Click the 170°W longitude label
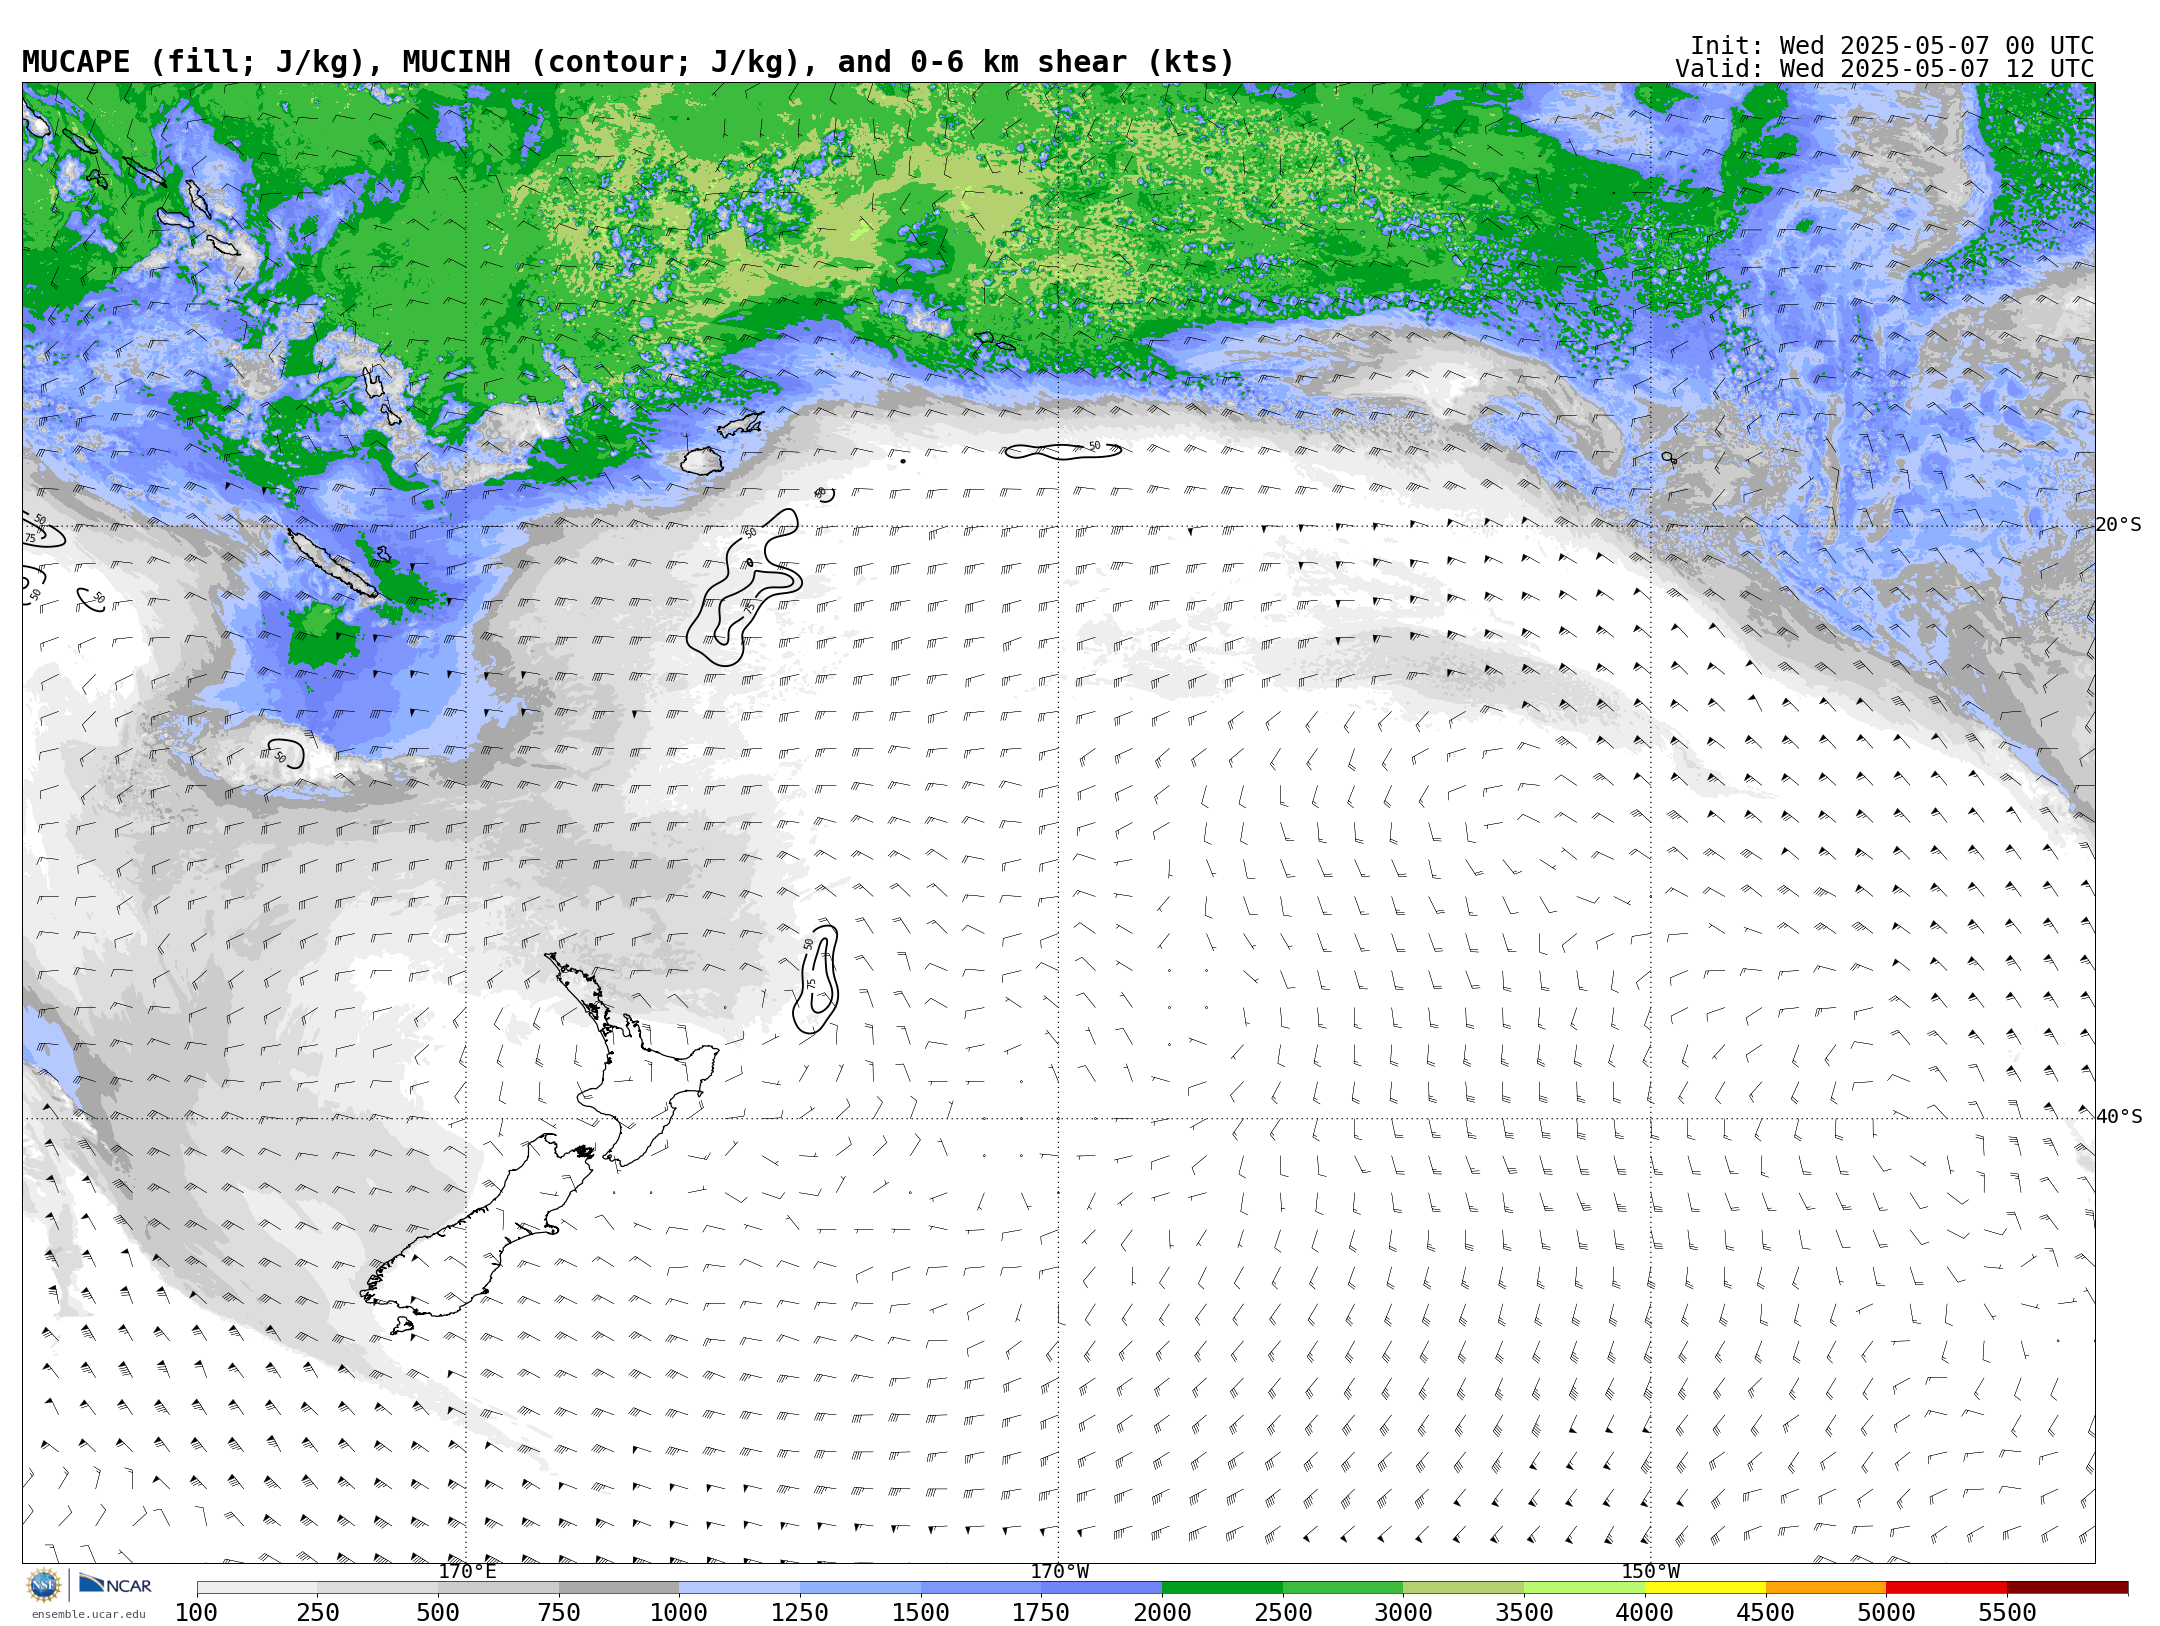2160x1626 pixels. click(x=1059, y=1572)
